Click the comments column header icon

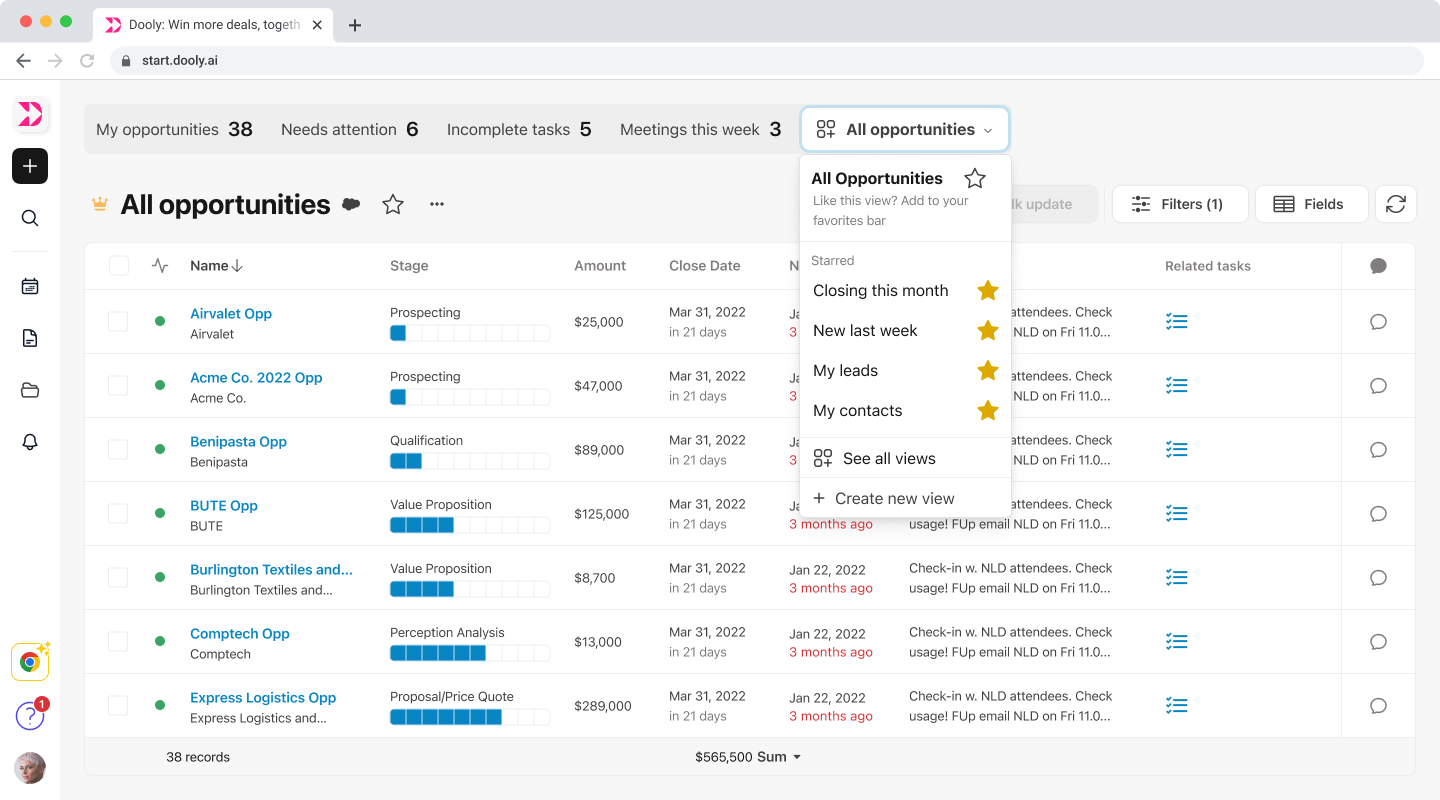point(1378,266)
